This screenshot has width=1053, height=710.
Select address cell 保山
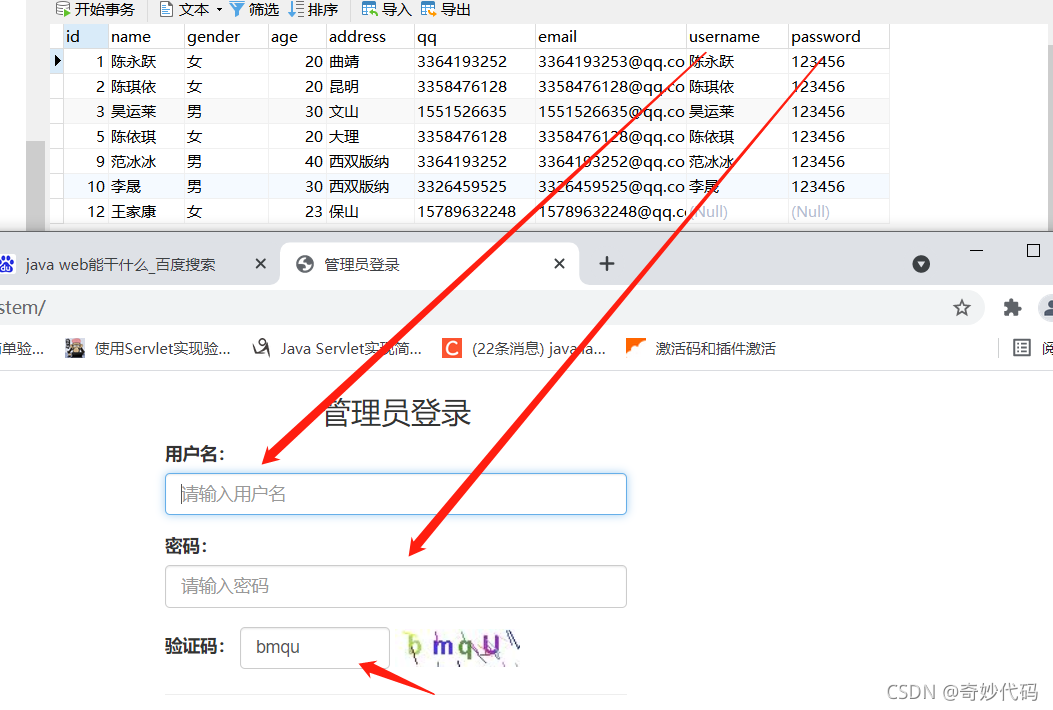point(370,212)
